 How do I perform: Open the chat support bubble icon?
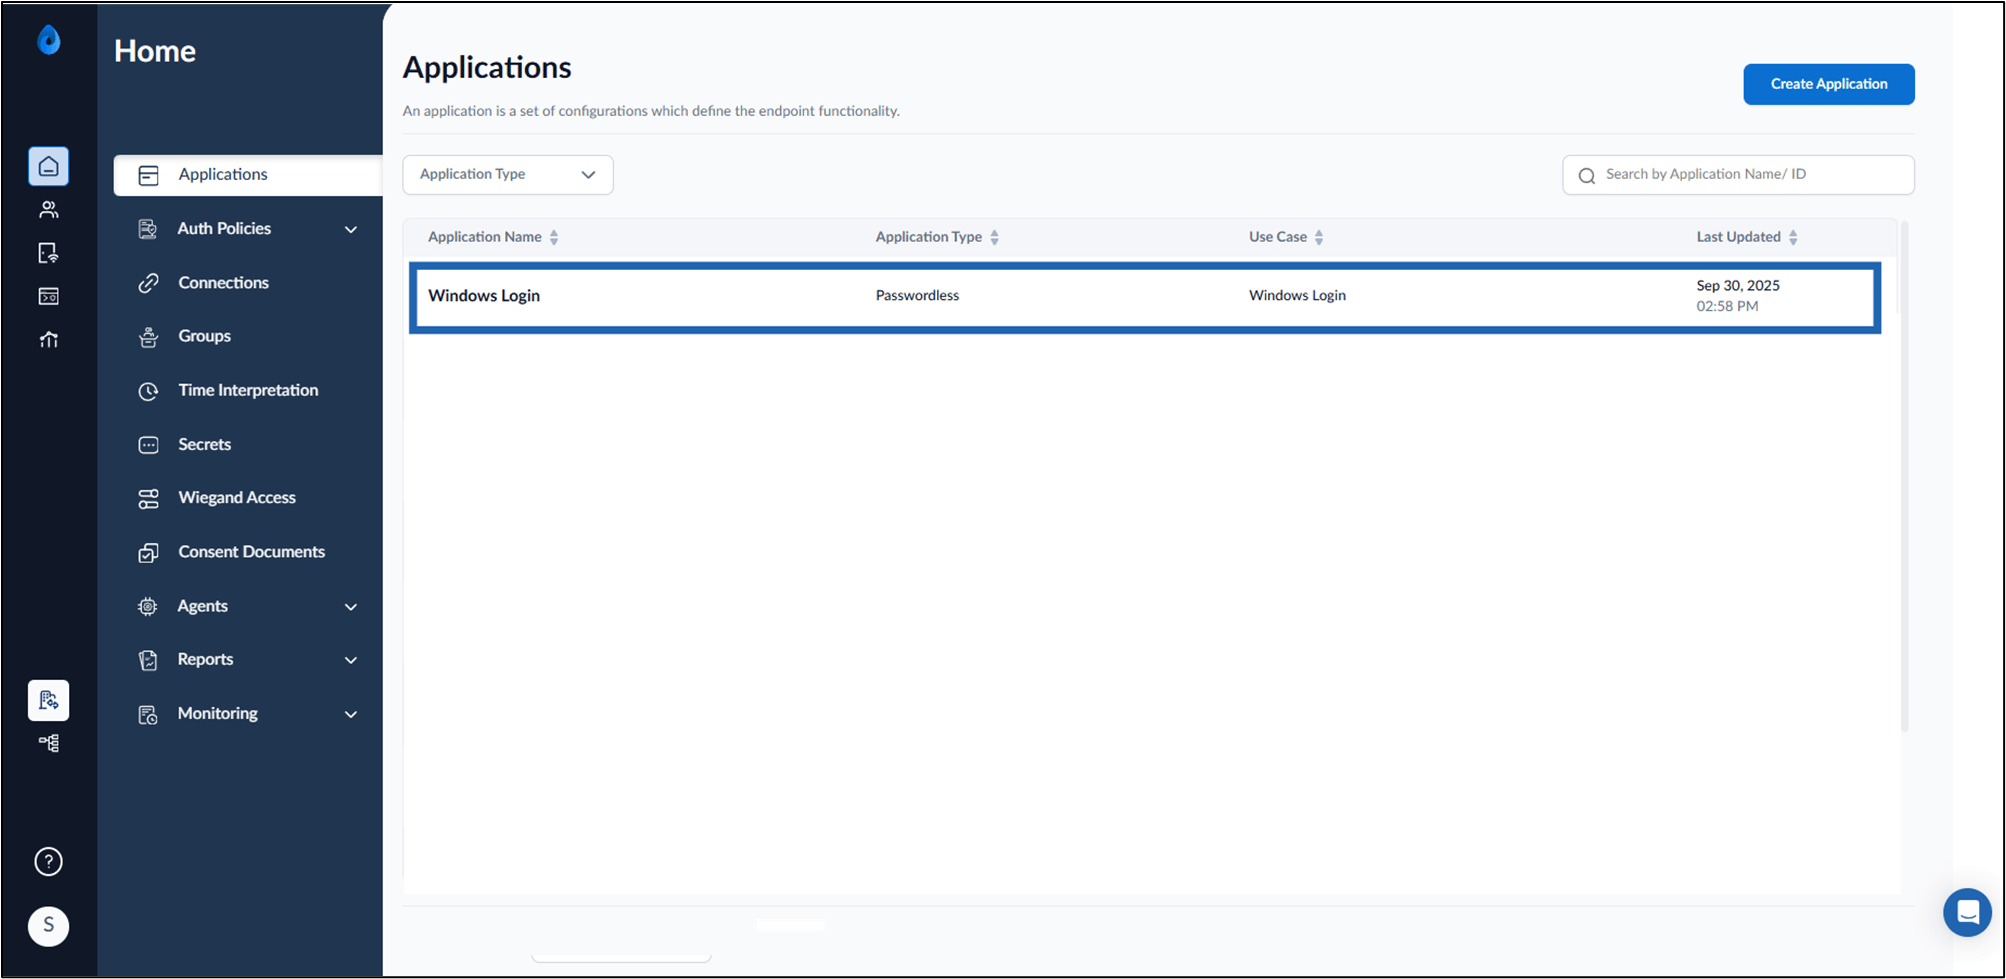(x=1967, y=912)
